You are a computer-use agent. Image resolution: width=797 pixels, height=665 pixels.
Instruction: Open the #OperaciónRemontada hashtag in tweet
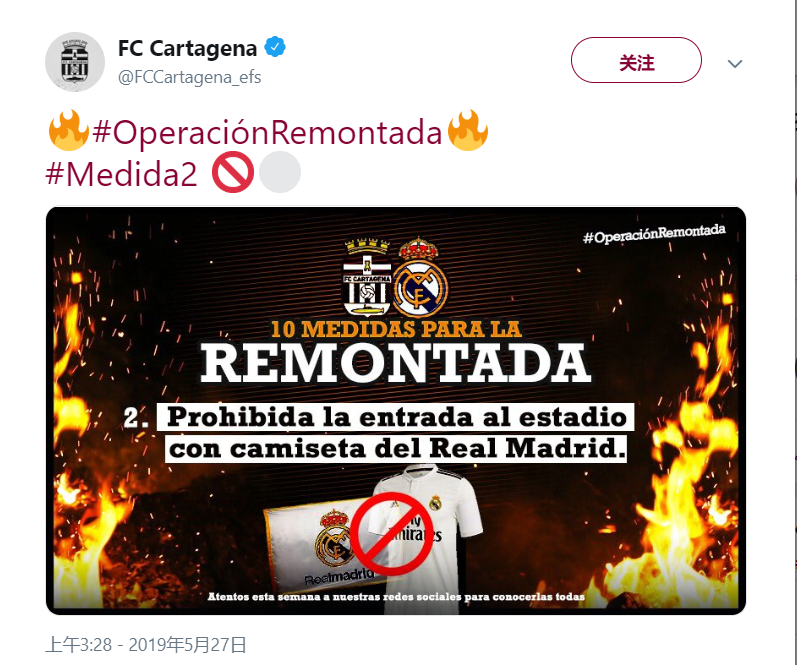(x=267, y=133)
